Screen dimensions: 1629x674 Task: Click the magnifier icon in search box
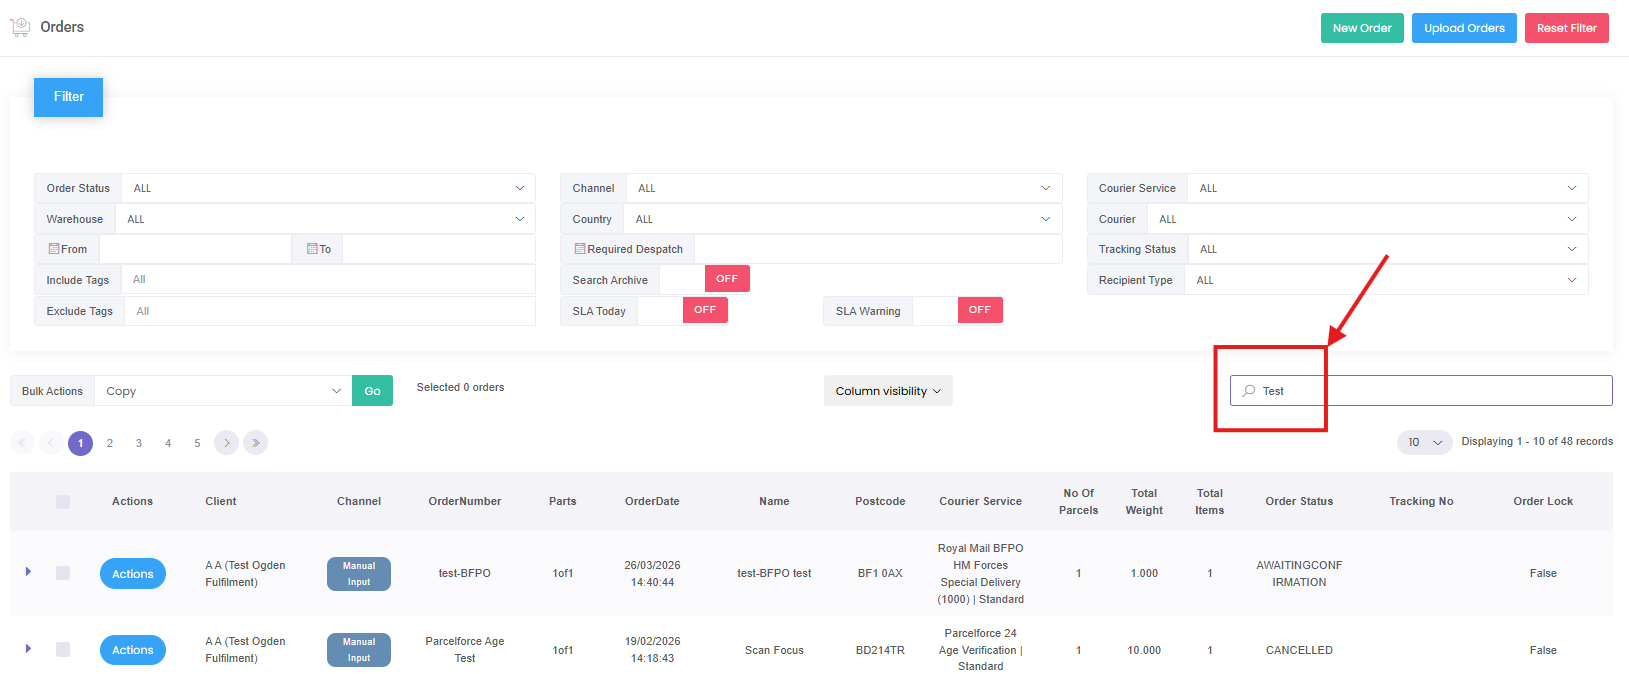pyautogui.click(x=1249, y=391)
